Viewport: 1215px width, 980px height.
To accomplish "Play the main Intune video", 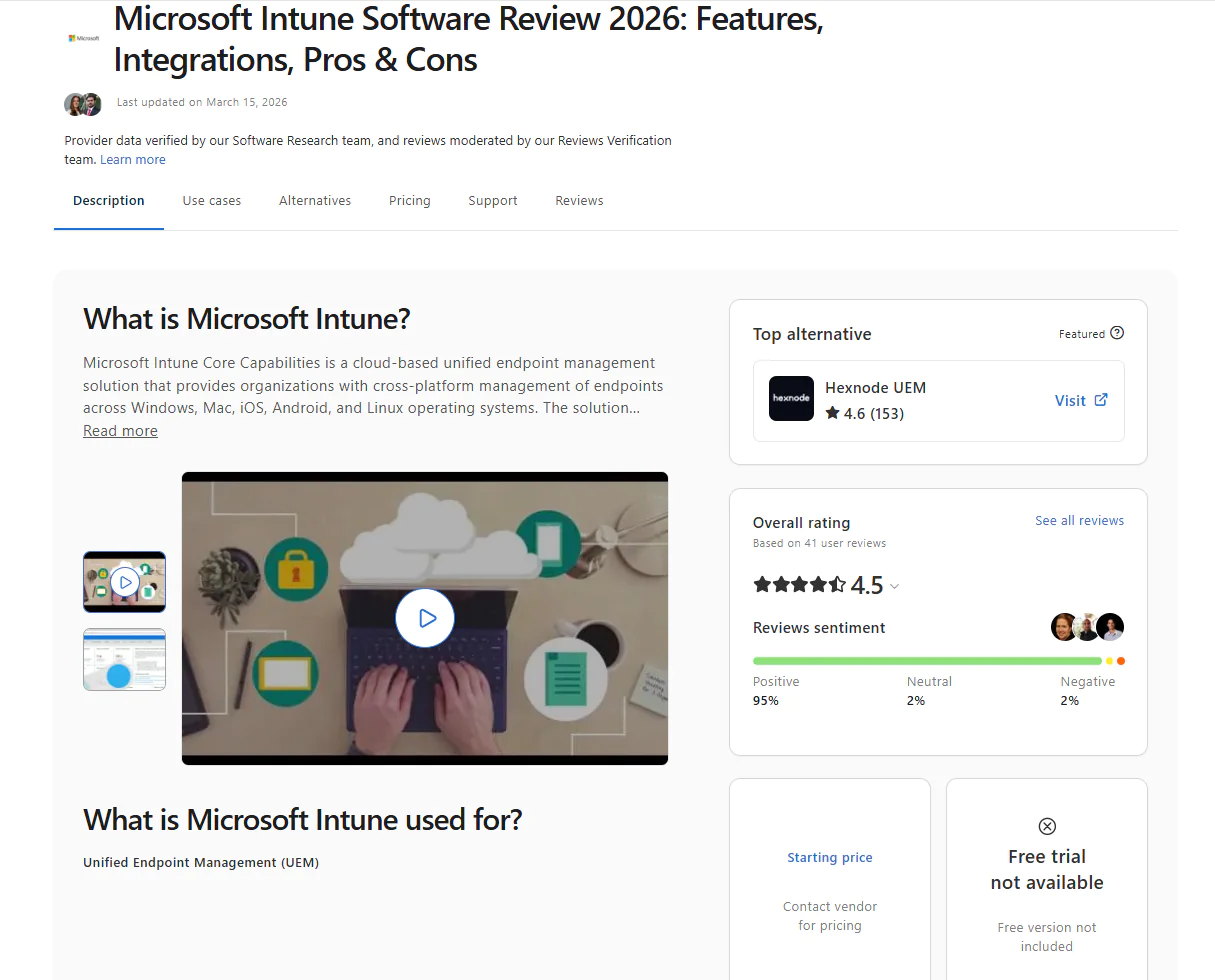I will pos(425,618).
